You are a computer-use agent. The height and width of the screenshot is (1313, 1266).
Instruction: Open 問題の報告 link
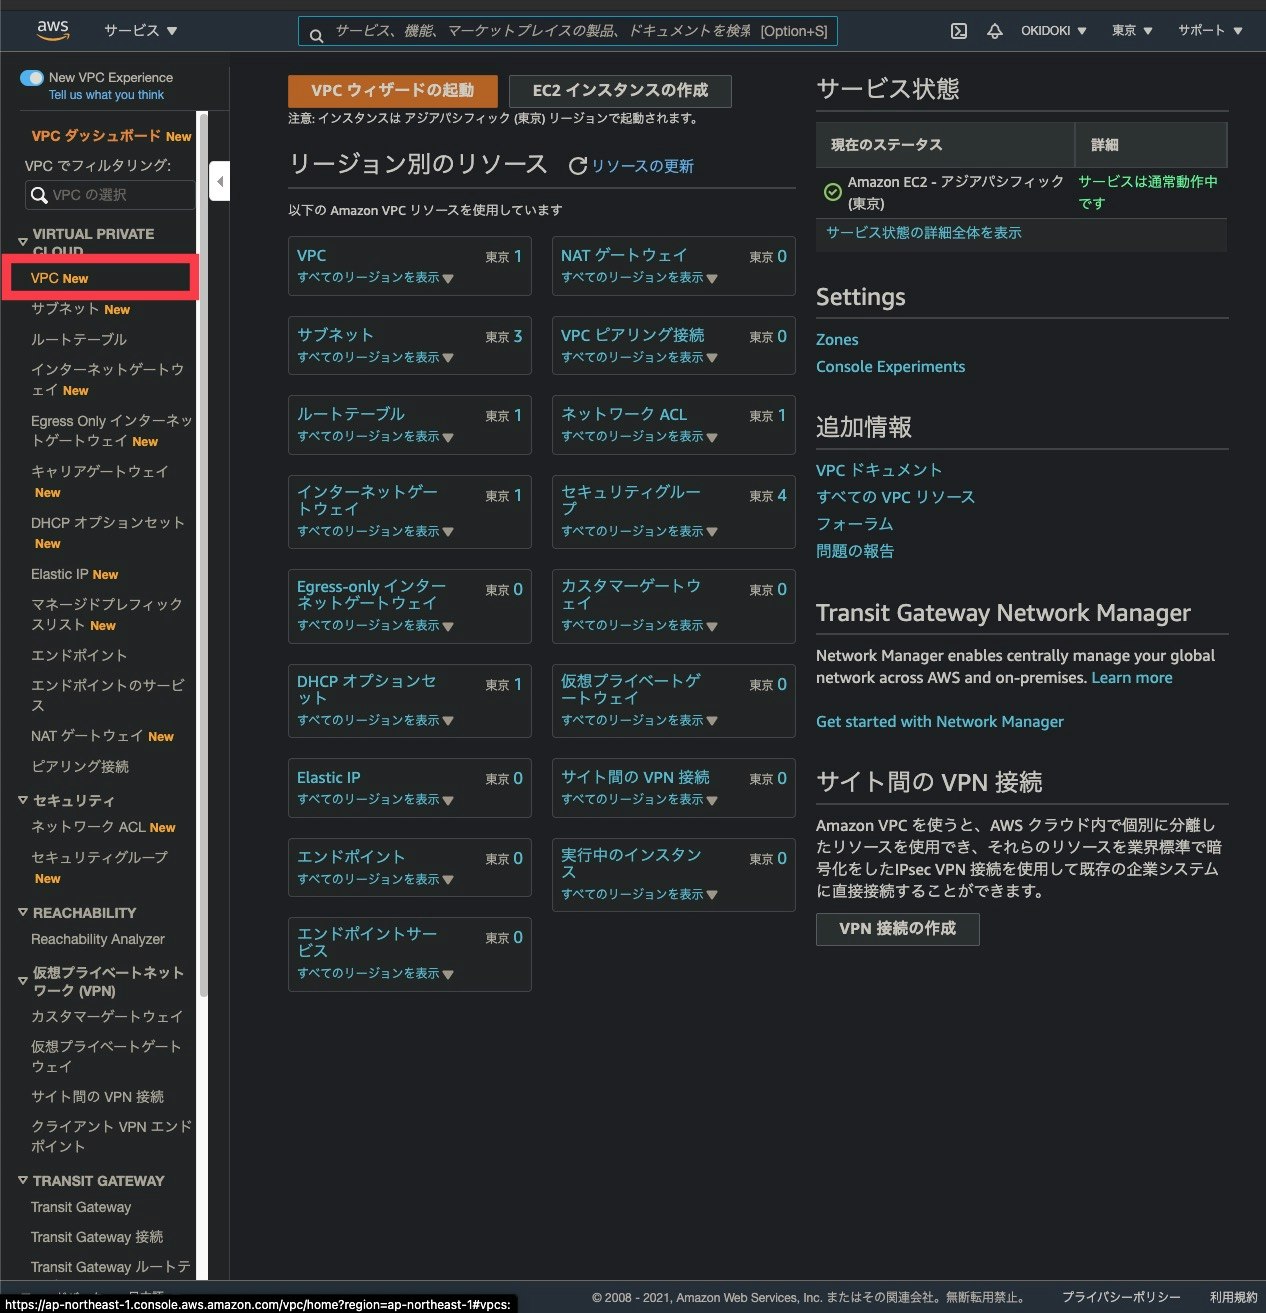pos(855,550)
